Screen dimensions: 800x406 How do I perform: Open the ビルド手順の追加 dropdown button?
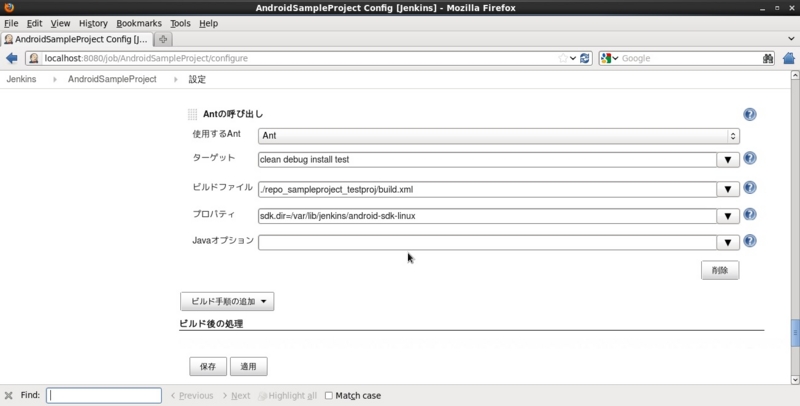tap(227, 301)
